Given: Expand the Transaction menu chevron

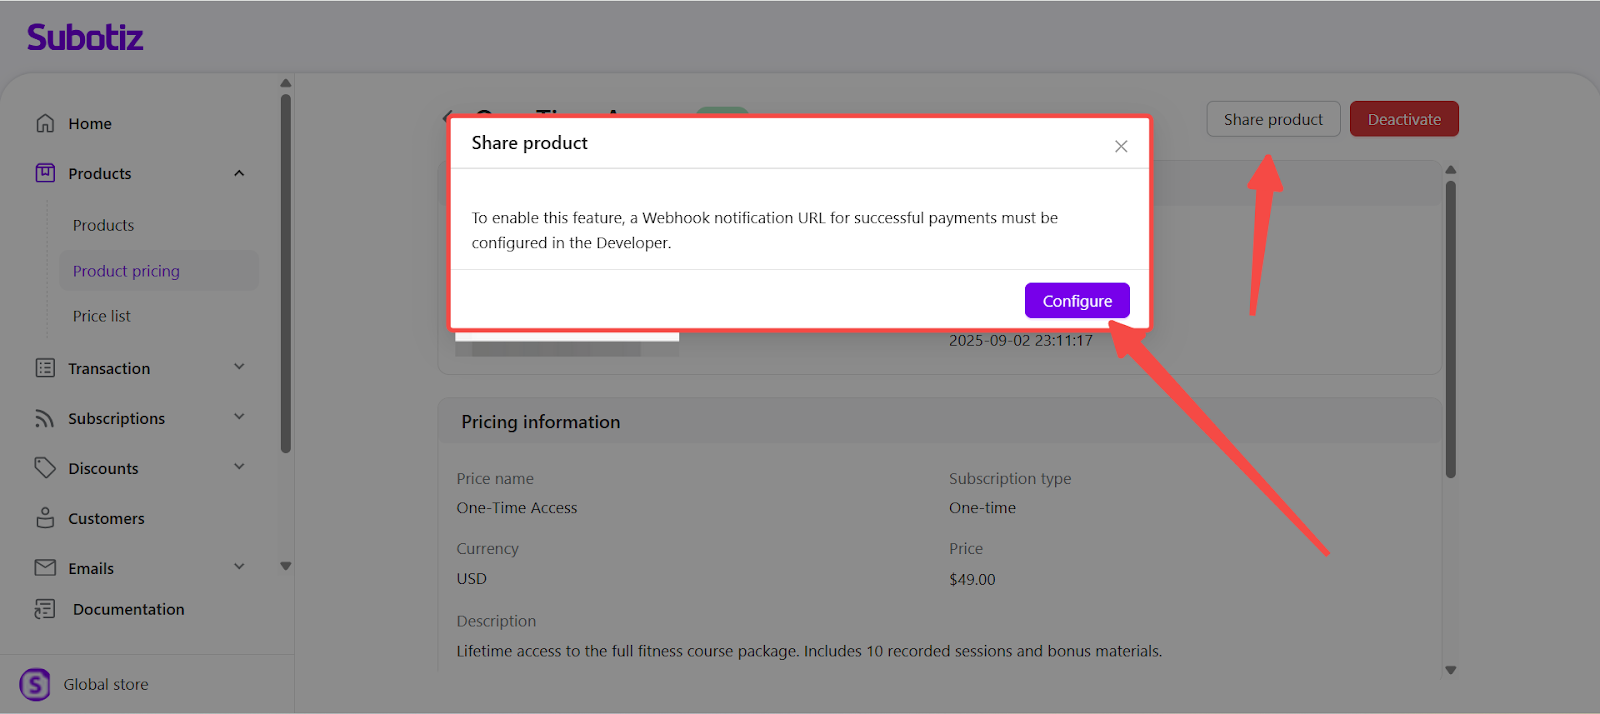Looking at the screenshot, I should [x=239, y=367].
